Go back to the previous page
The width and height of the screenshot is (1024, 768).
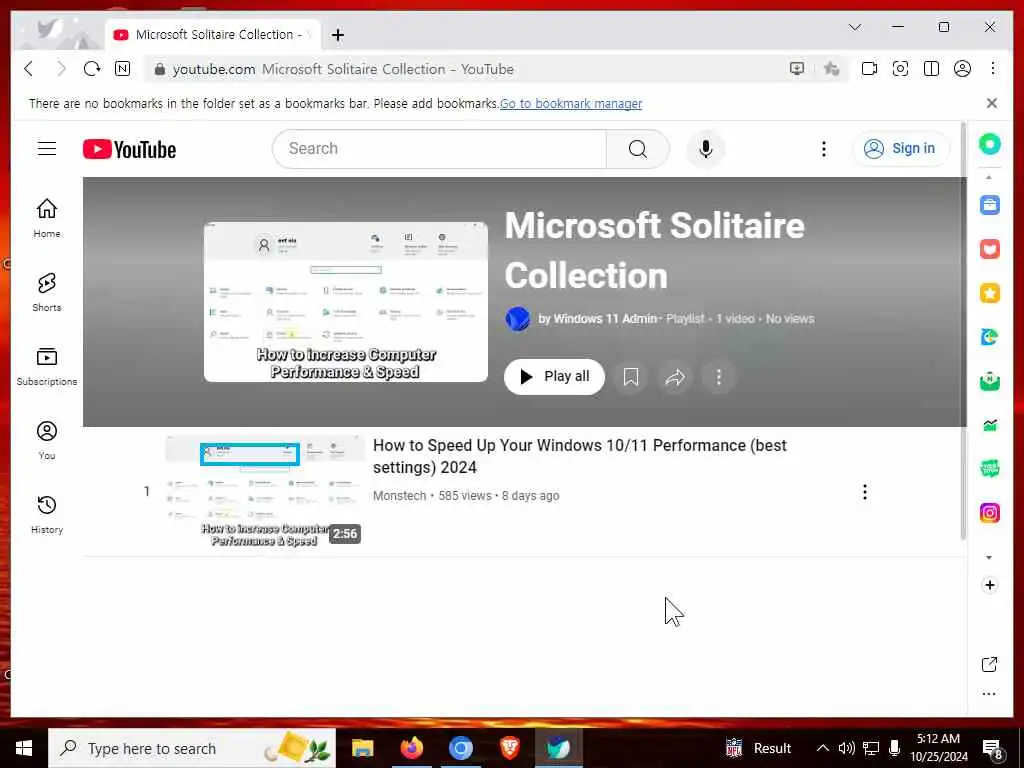point(29,69)
